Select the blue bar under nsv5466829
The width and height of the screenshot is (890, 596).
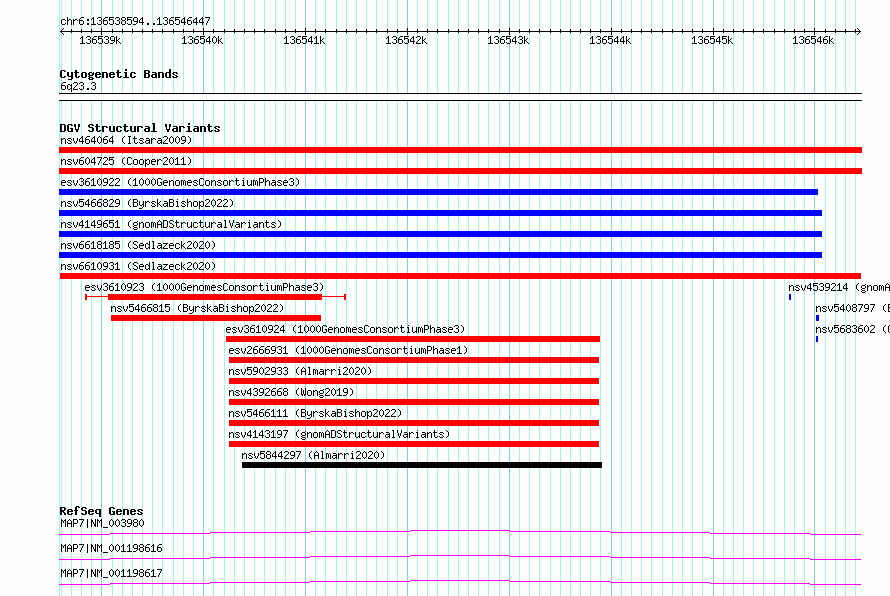(440, 213)
